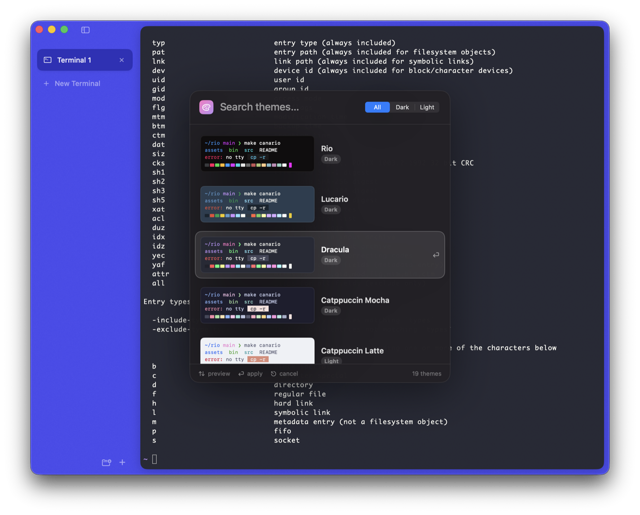Click the white end swatch in Dracula preview

[290, 266]
